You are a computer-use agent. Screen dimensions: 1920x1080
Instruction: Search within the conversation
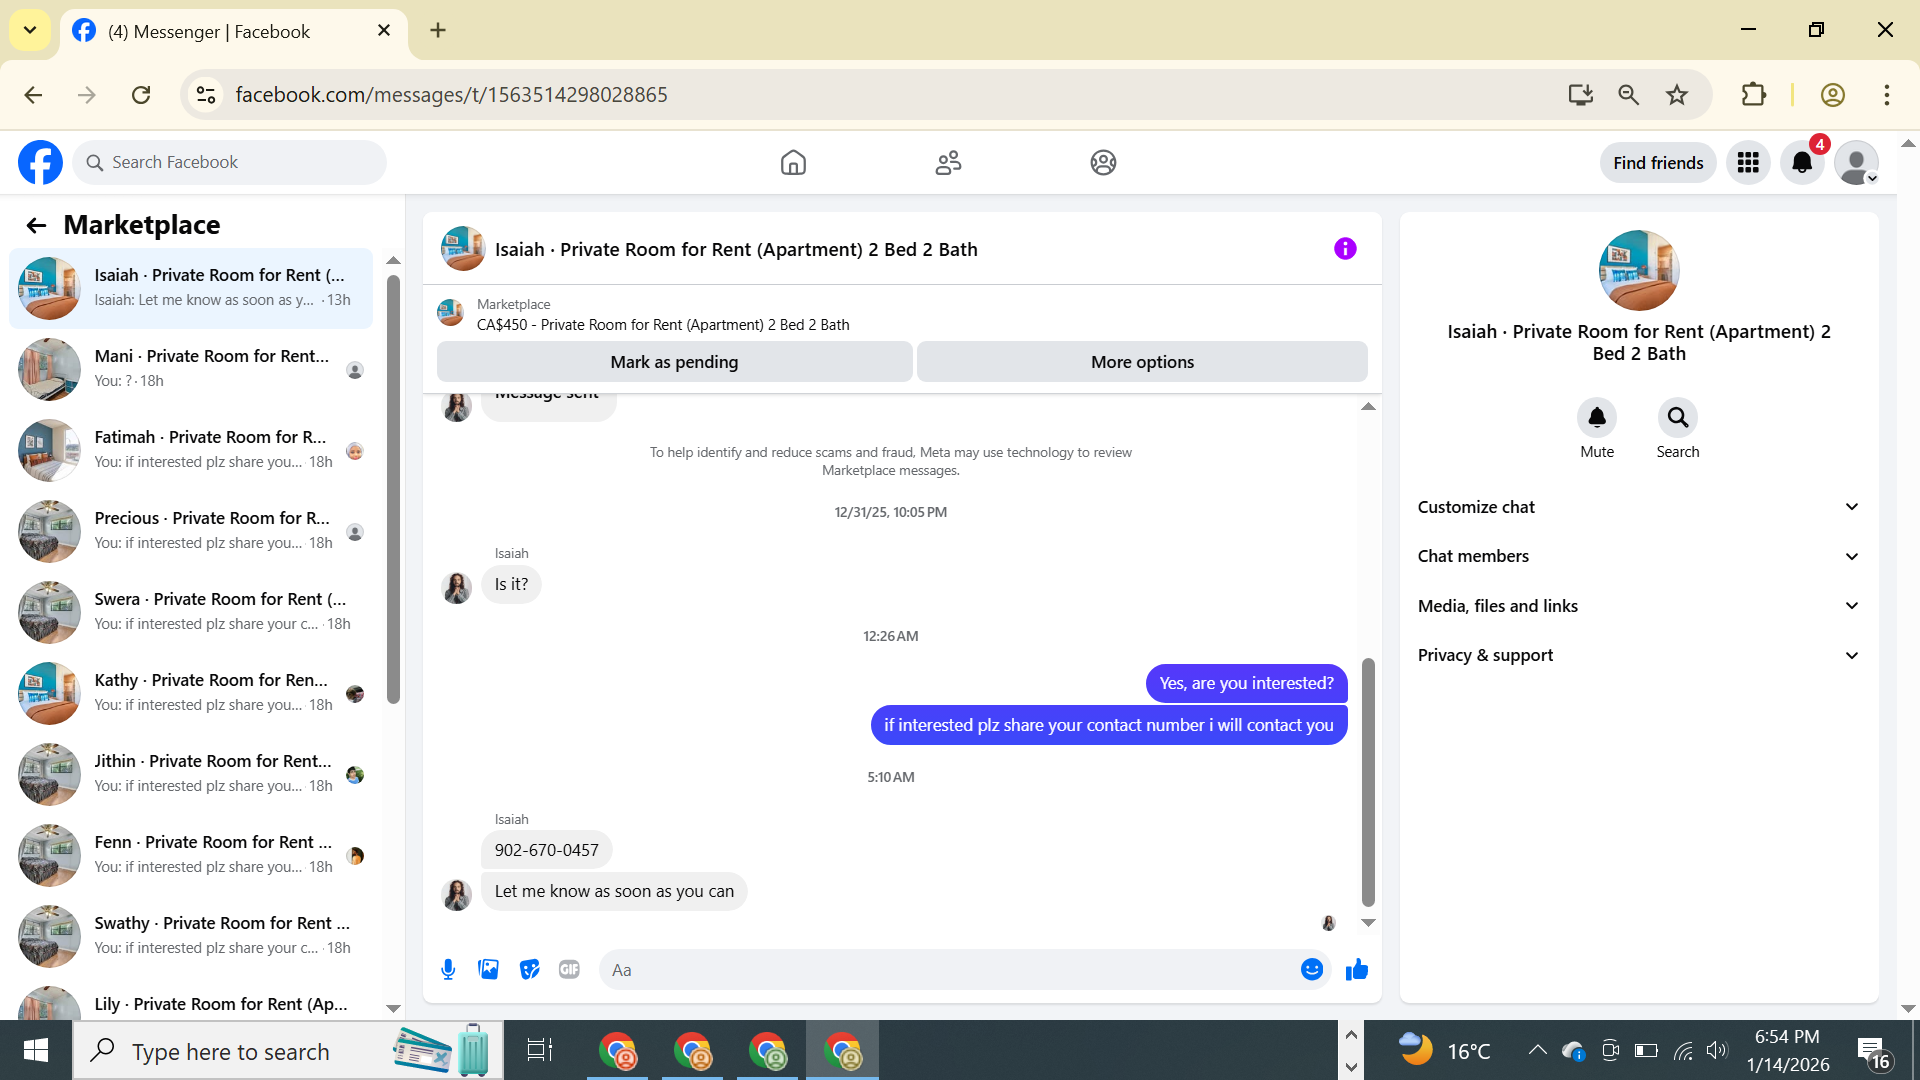pos(1677,418)
